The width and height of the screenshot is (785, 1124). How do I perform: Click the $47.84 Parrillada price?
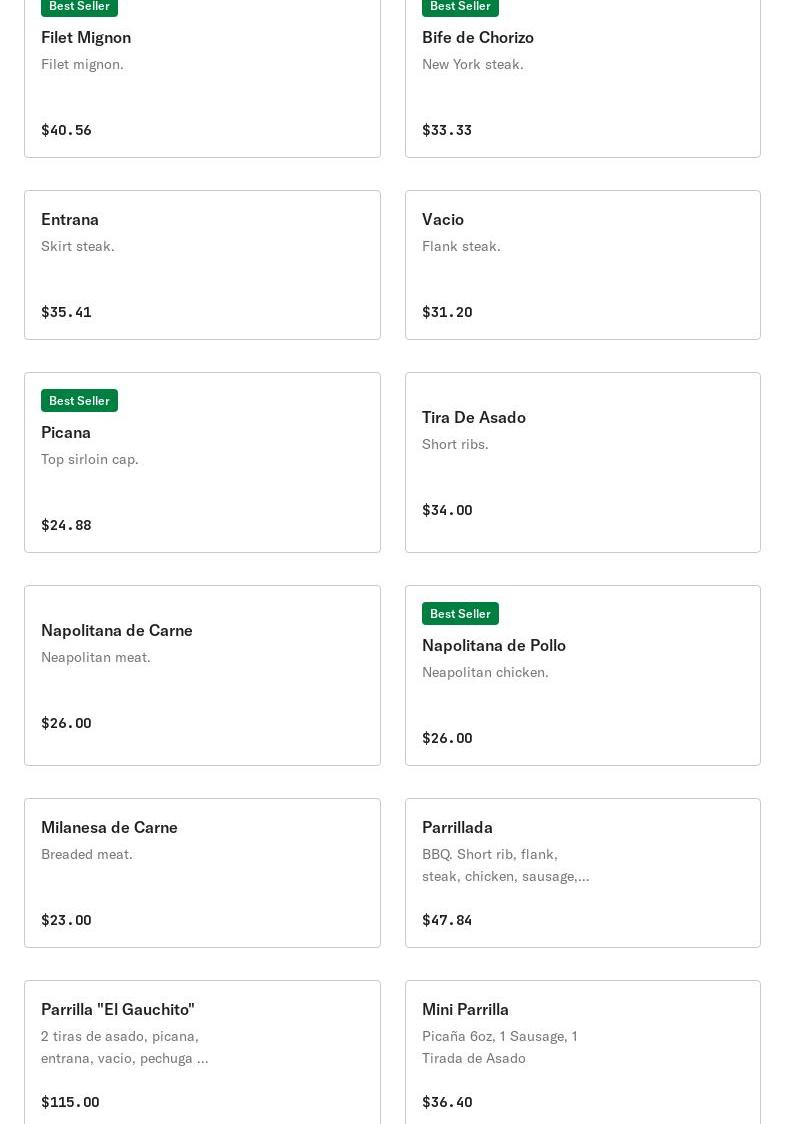[447, 920]
